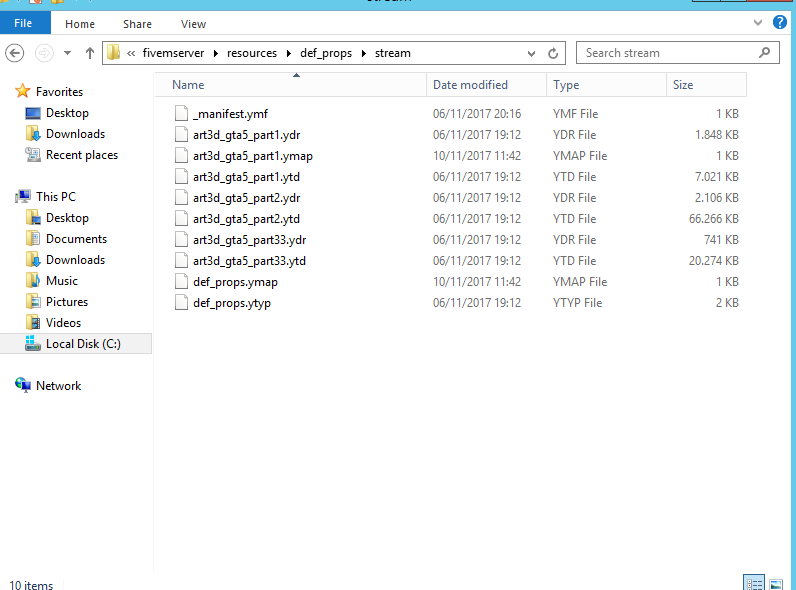Click the def_props.ymap file icon
This screenshot has width=796, height=590.
[x=181, y=282]
